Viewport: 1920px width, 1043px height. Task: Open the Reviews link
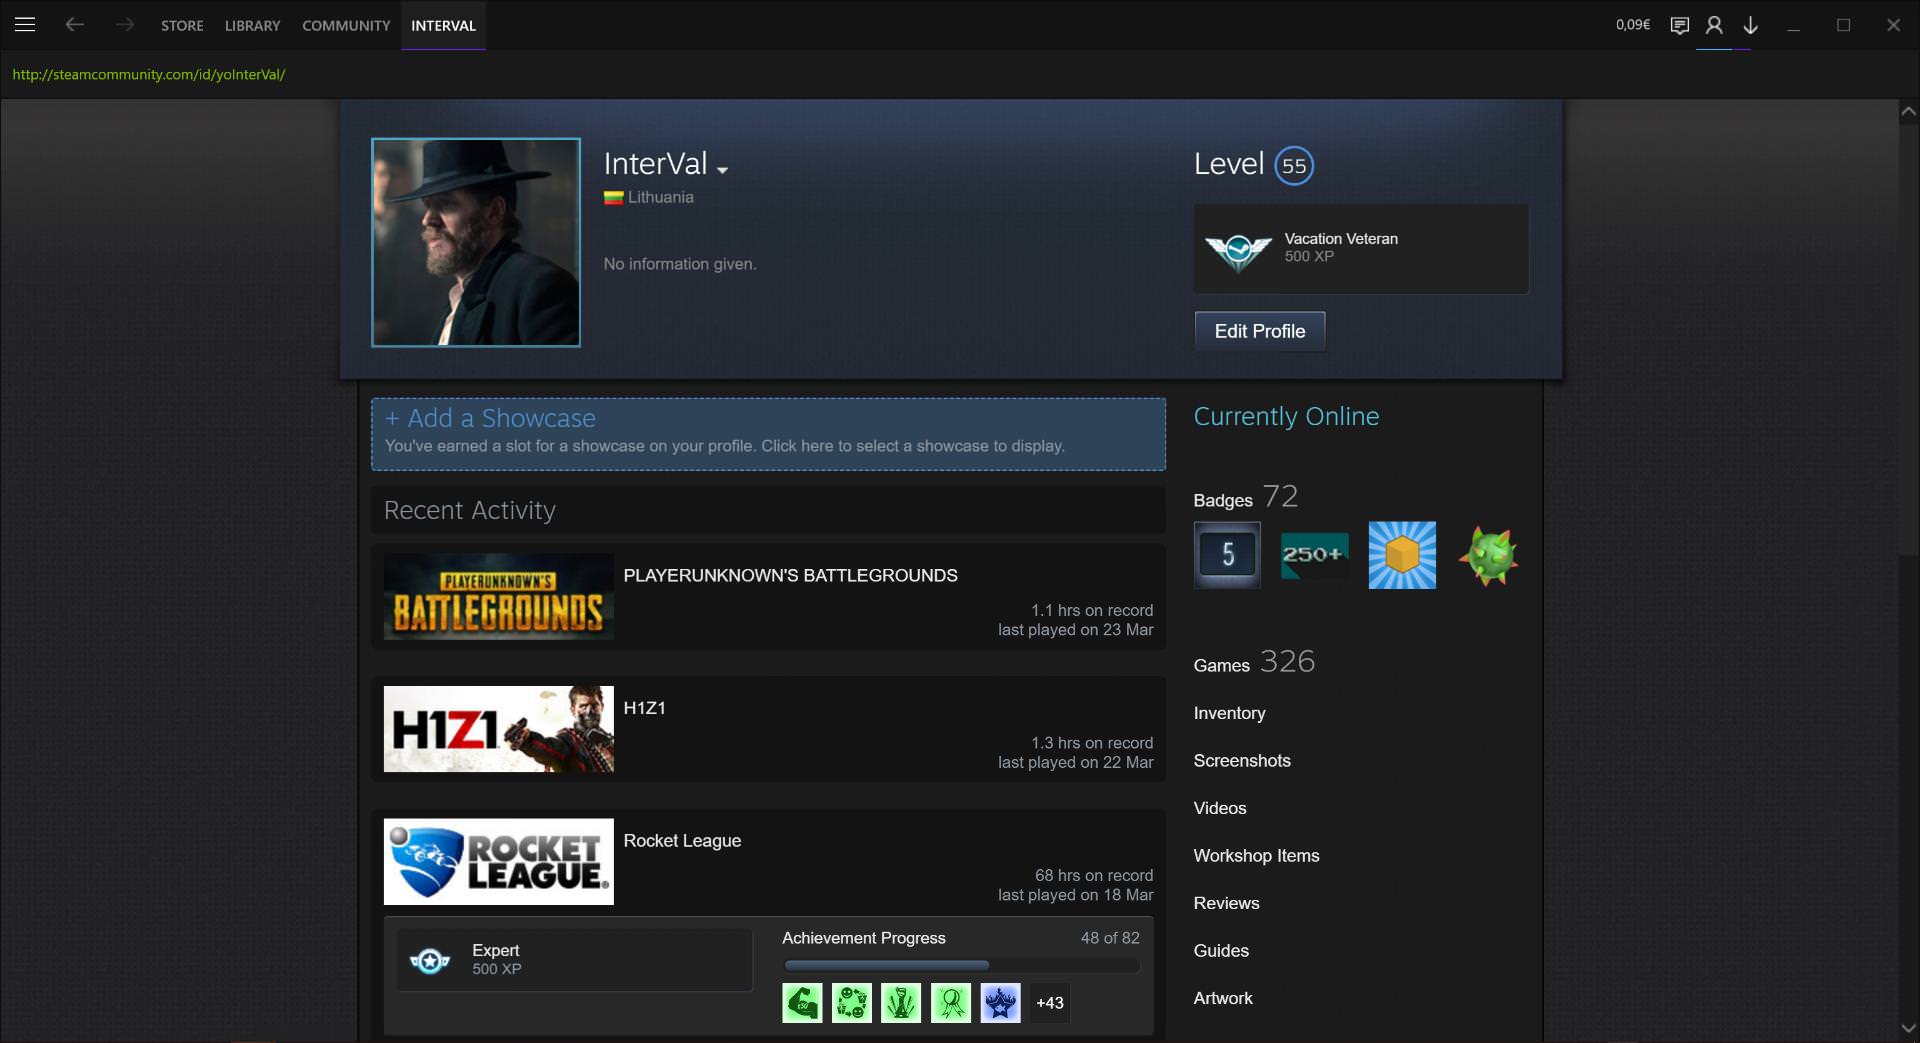[1226, 903]
